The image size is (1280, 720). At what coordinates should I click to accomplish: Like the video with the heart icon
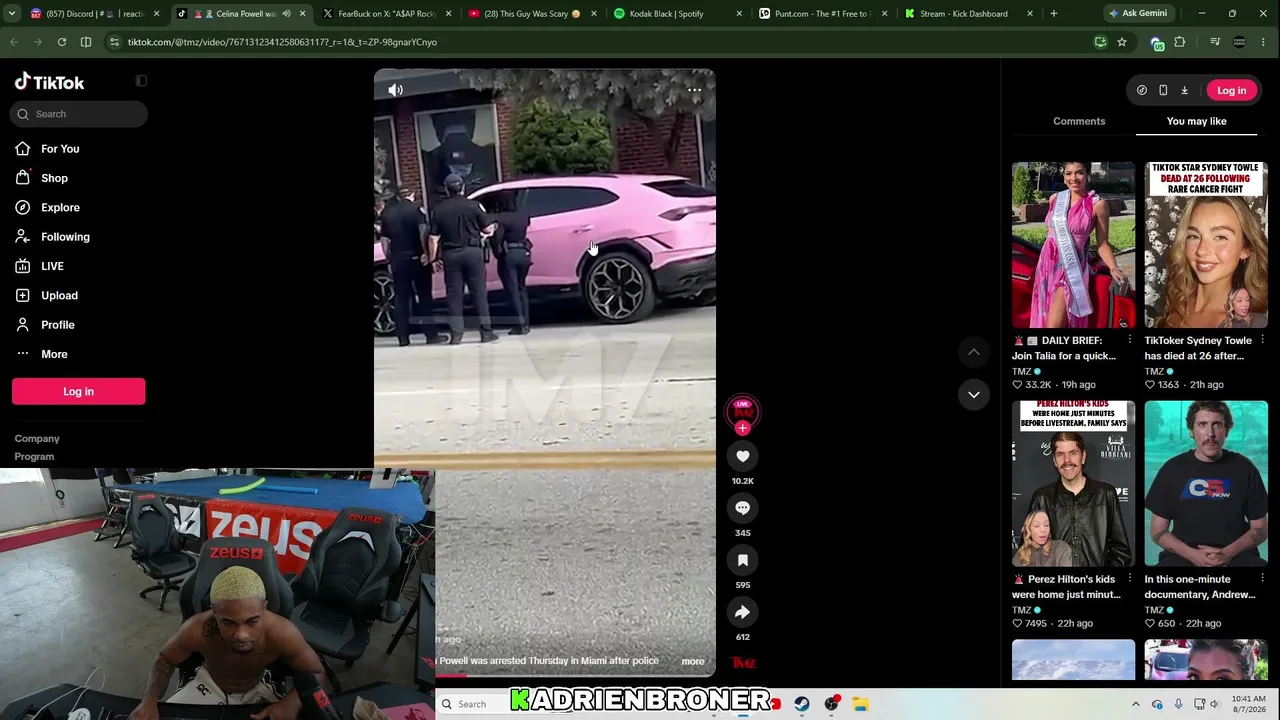(742, 456)
